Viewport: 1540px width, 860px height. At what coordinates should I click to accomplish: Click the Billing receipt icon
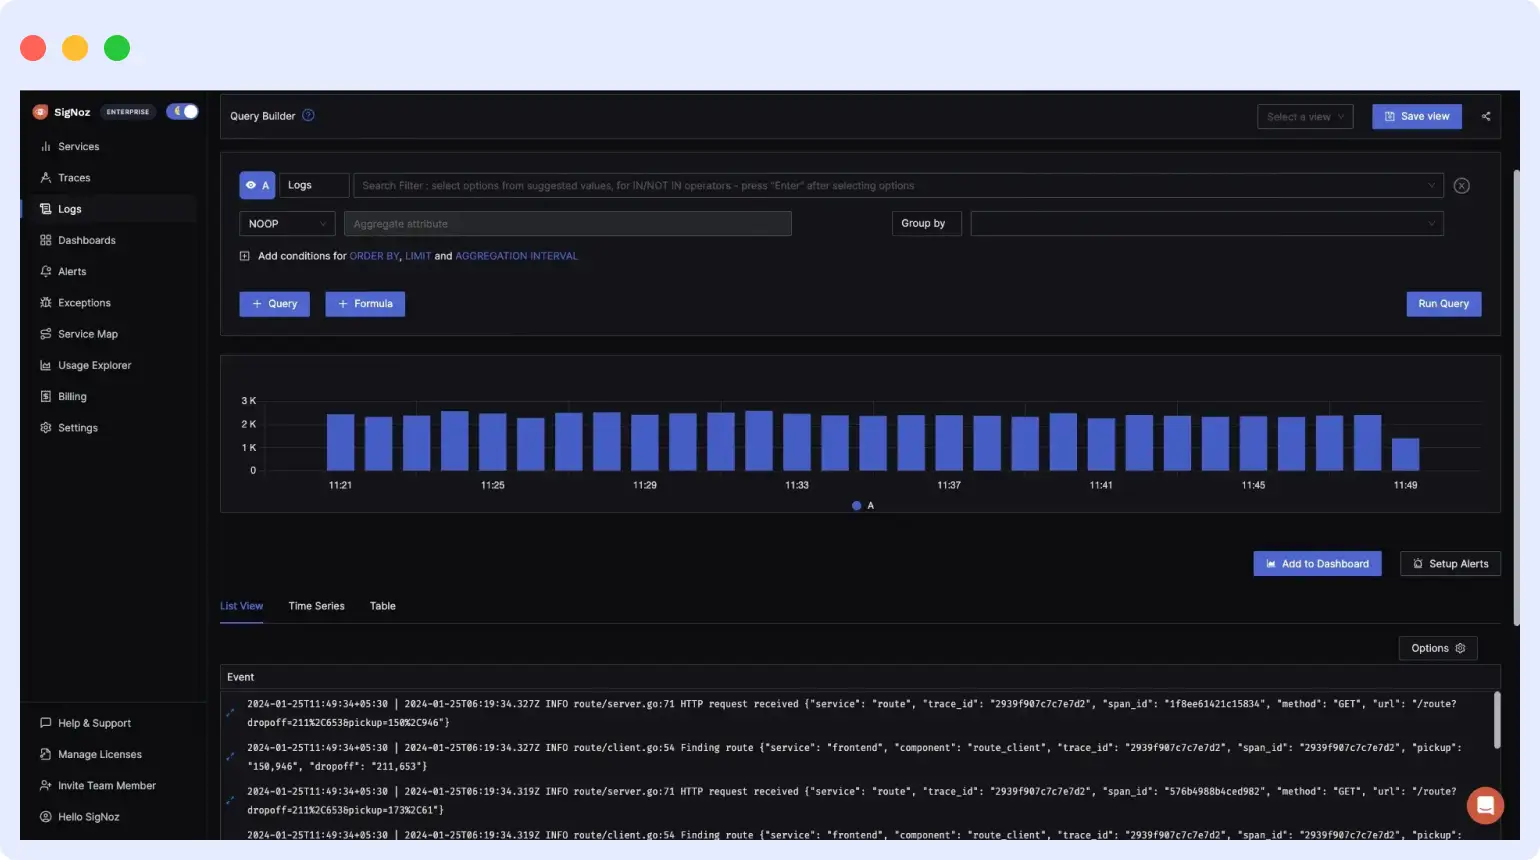point(45,396)
